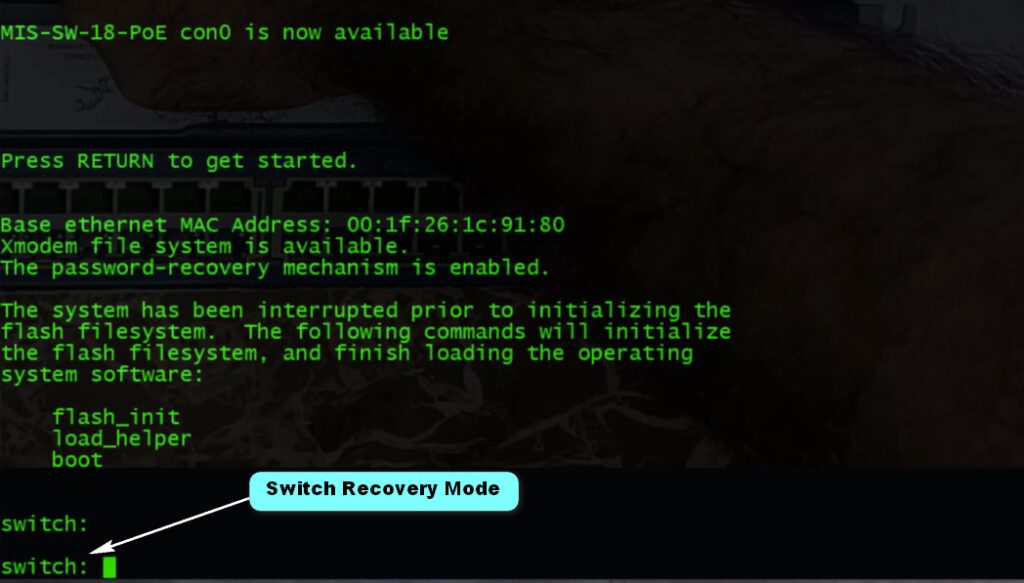Click the 'Base ethernet MAC Address:' label
1024x583 pixels.
(x=167, y=225)
